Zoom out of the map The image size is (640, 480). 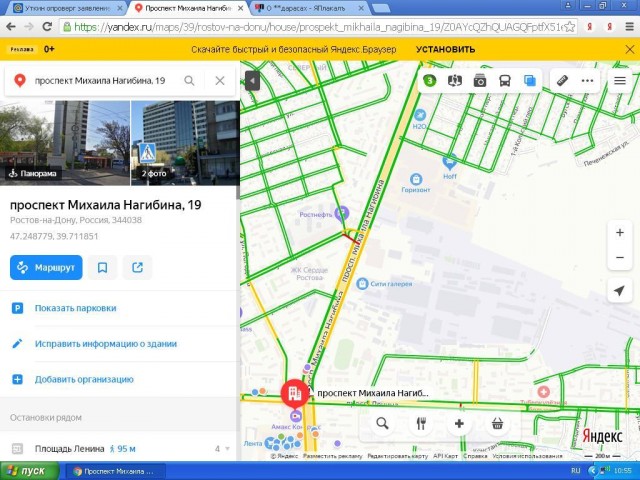coord(620,258)
